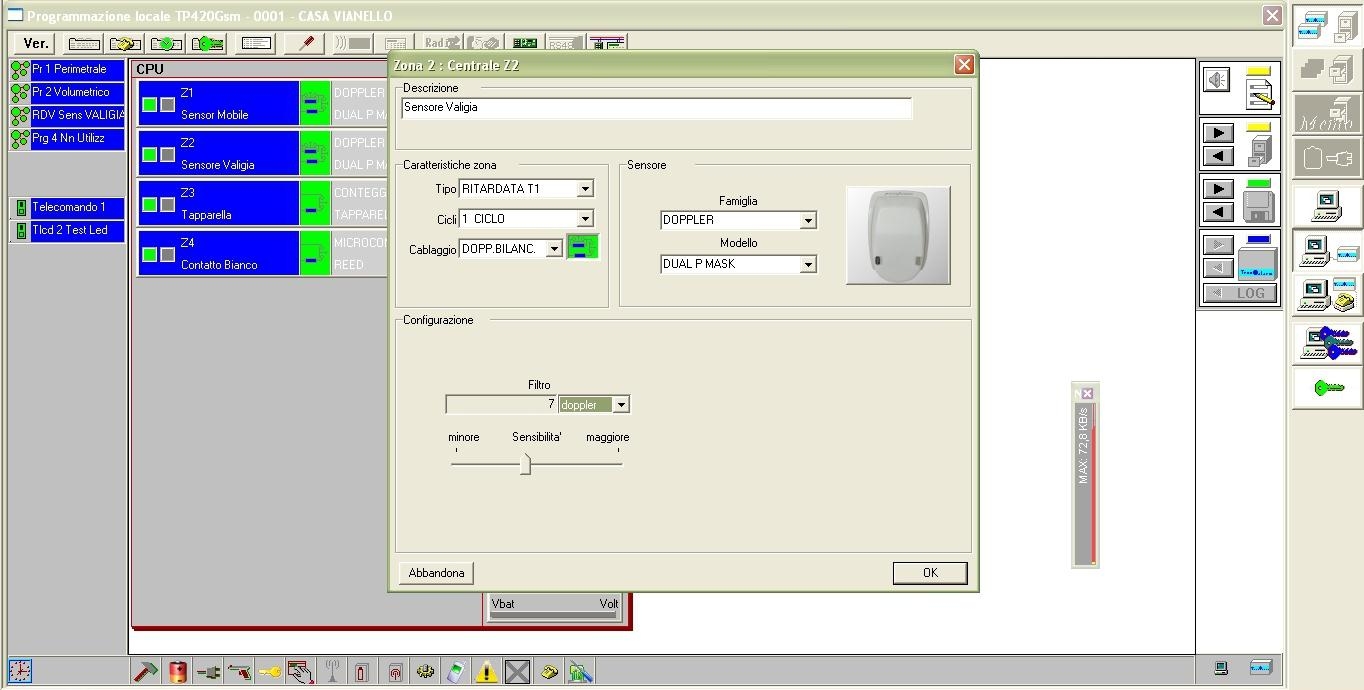The height and width of the screenshot is (690, 1364).
Task: Click the Abbandona button
Action: (436, 573)
